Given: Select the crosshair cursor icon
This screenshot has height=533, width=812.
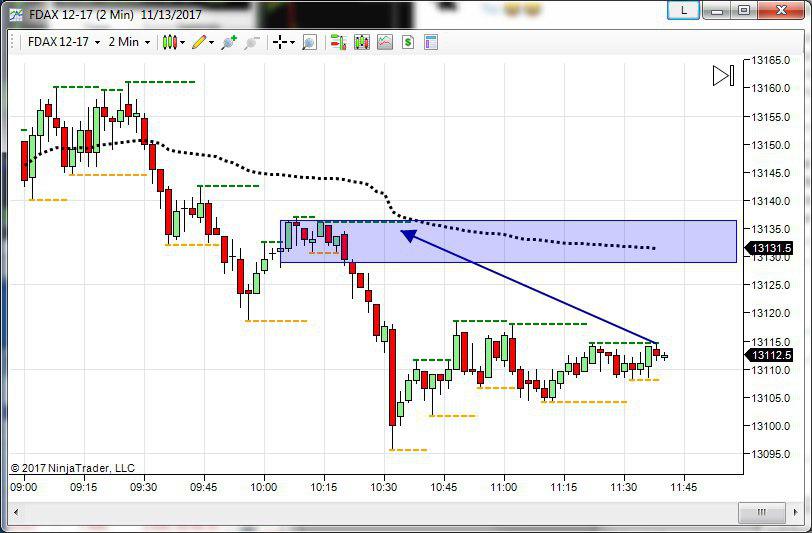Looking at the screenshot, I should [280, 42].
